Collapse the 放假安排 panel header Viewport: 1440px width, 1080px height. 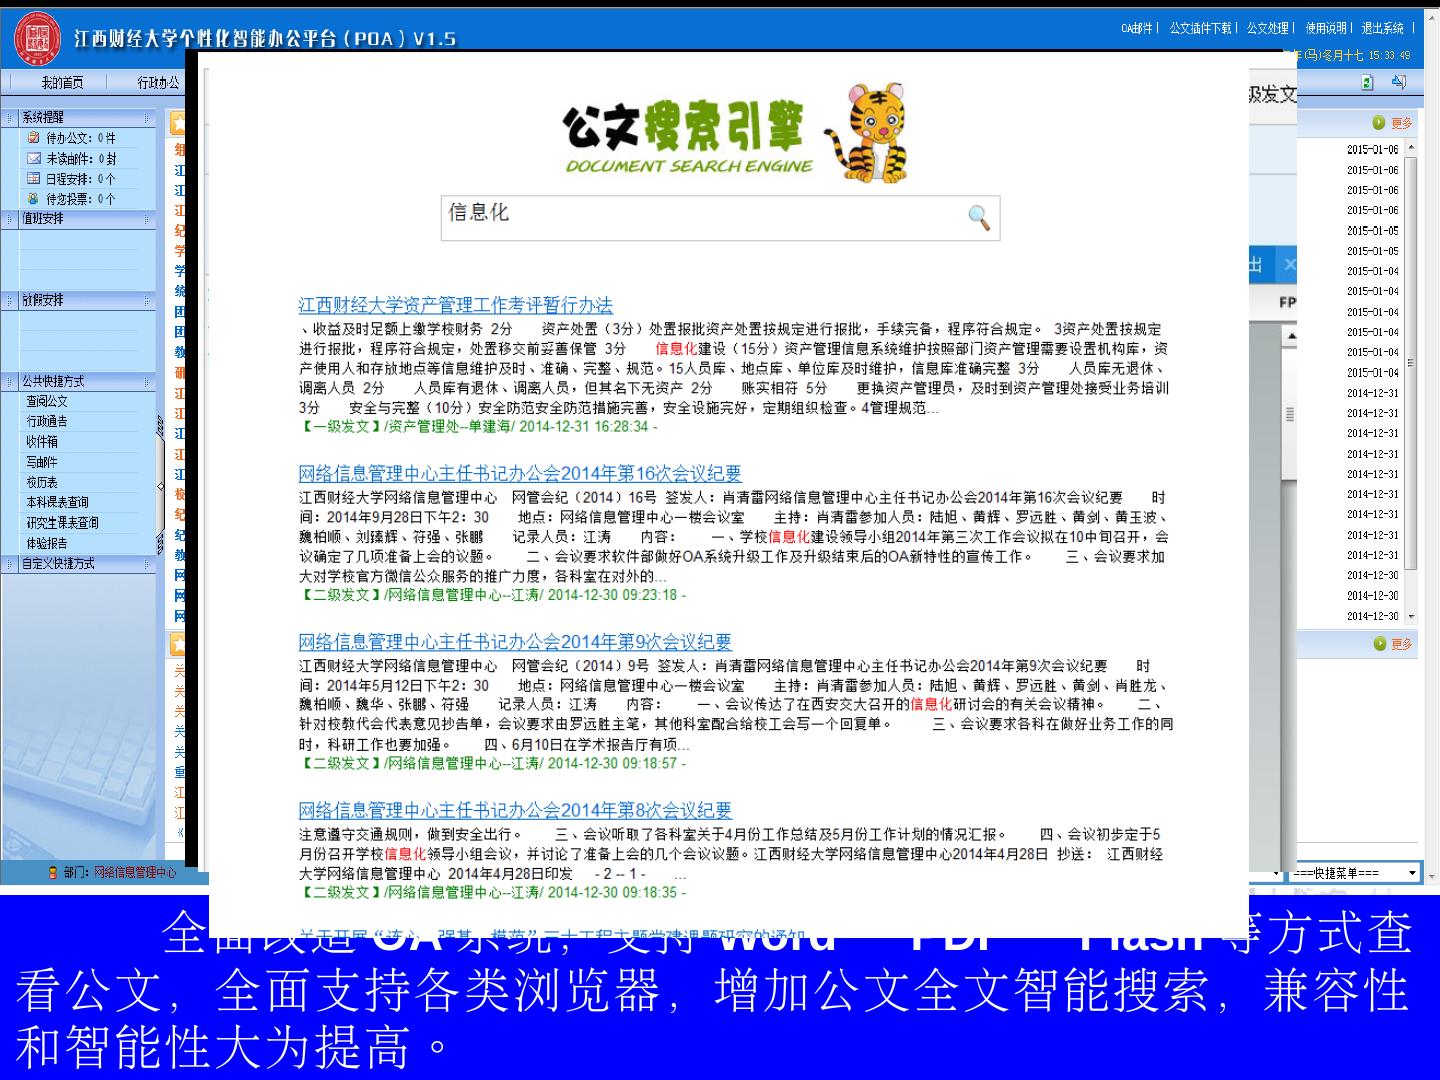coord(78,300)
